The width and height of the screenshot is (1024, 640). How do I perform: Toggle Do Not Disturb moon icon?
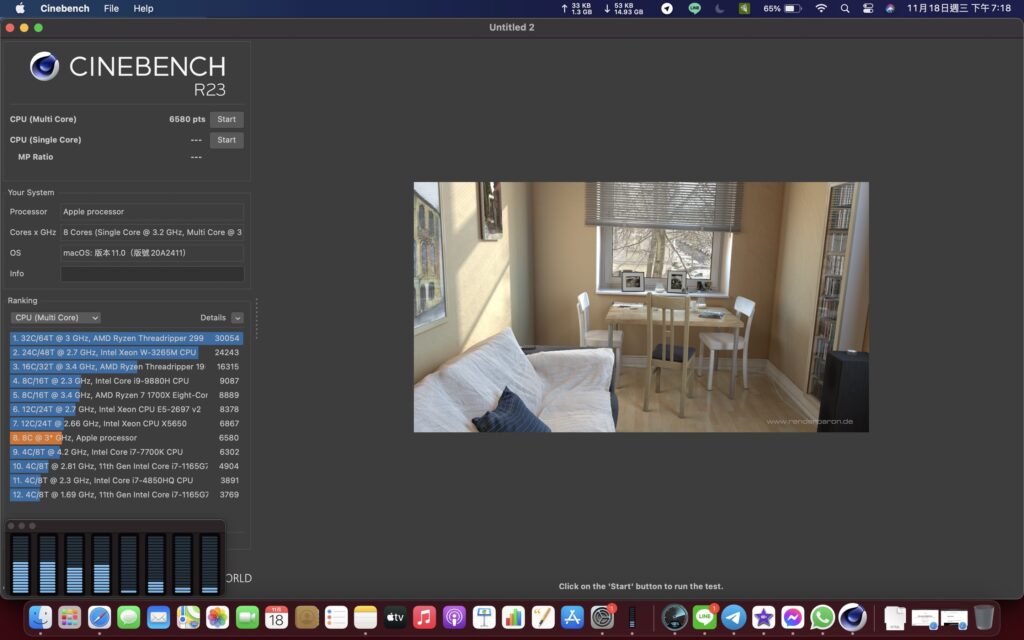click(x=720, y=8)
